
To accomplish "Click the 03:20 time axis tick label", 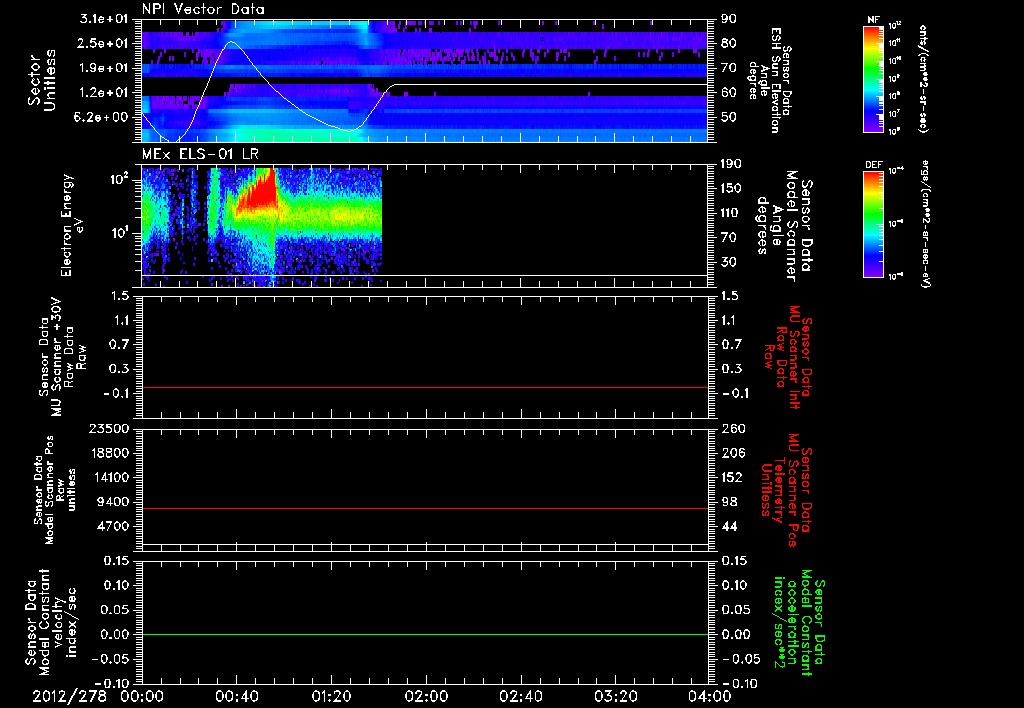I will tap(615, 696).
